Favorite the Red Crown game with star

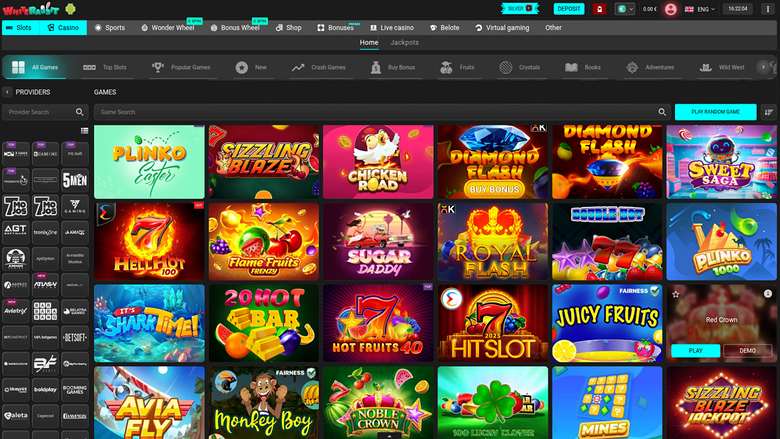click(677, 294)
